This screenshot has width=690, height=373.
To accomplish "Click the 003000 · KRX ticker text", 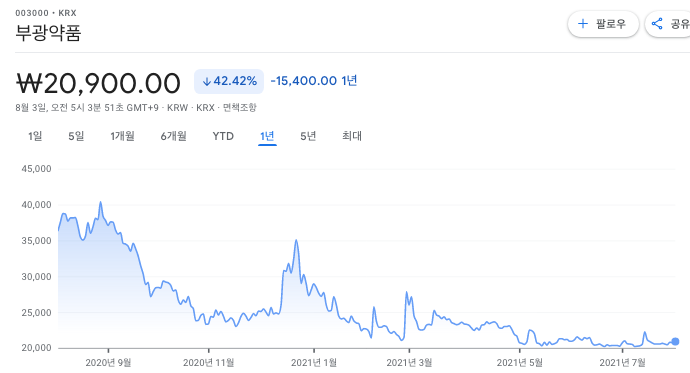I will 46,13.
